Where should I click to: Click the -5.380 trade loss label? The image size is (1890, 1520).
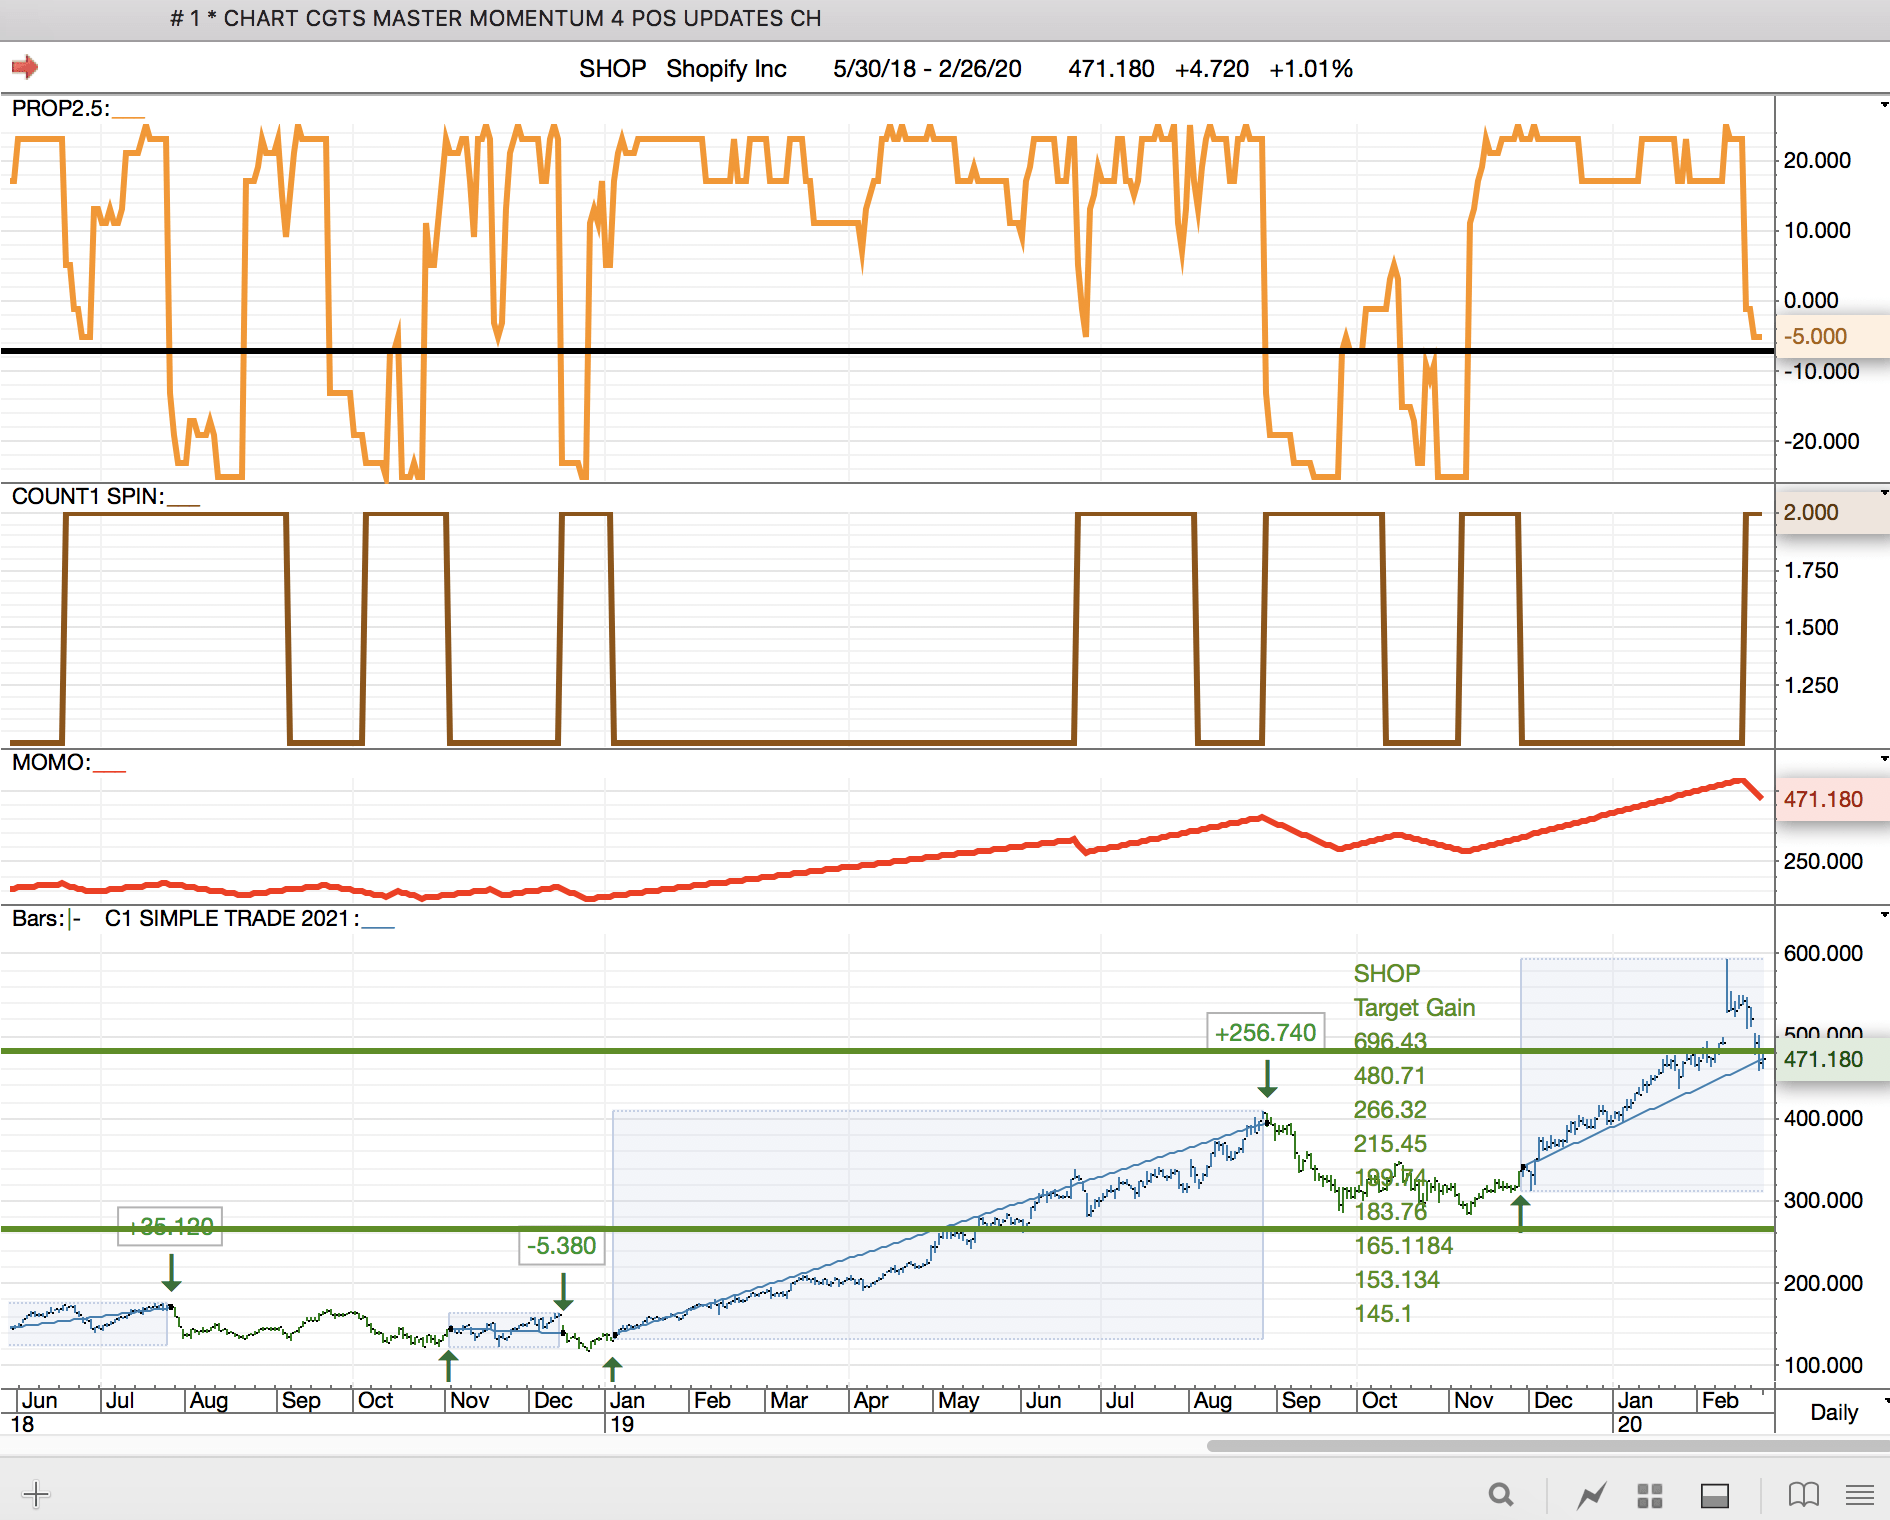(562, 1246)
